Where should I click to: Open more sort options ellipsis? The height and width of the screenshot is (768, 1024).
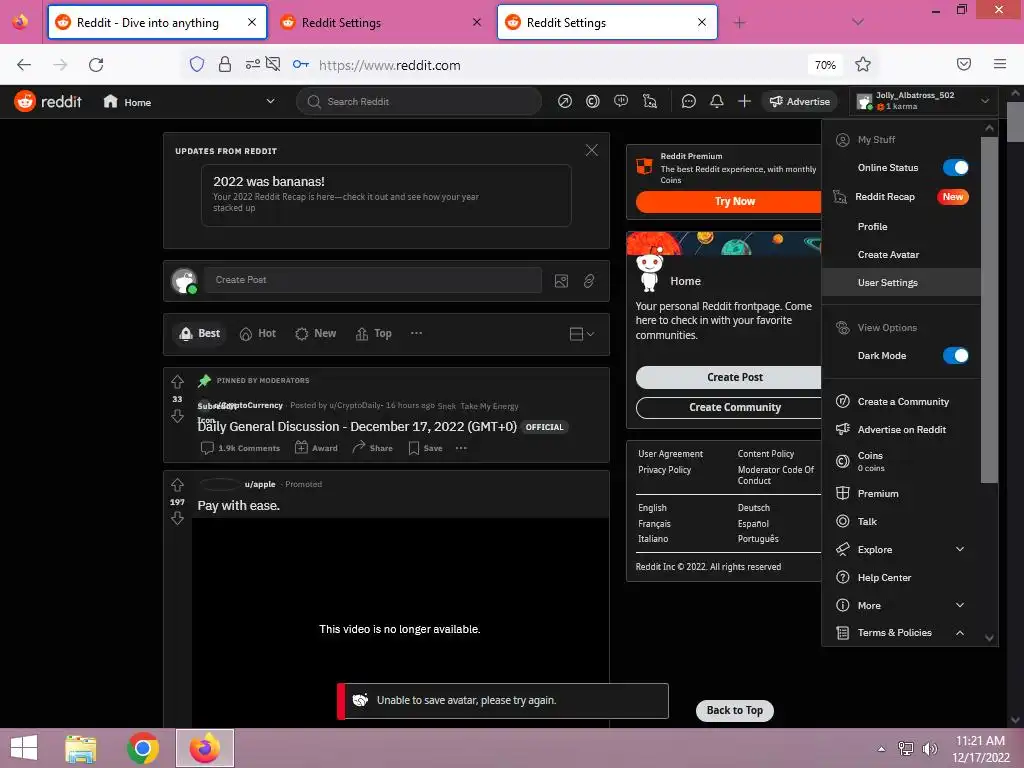click(416, 333)
